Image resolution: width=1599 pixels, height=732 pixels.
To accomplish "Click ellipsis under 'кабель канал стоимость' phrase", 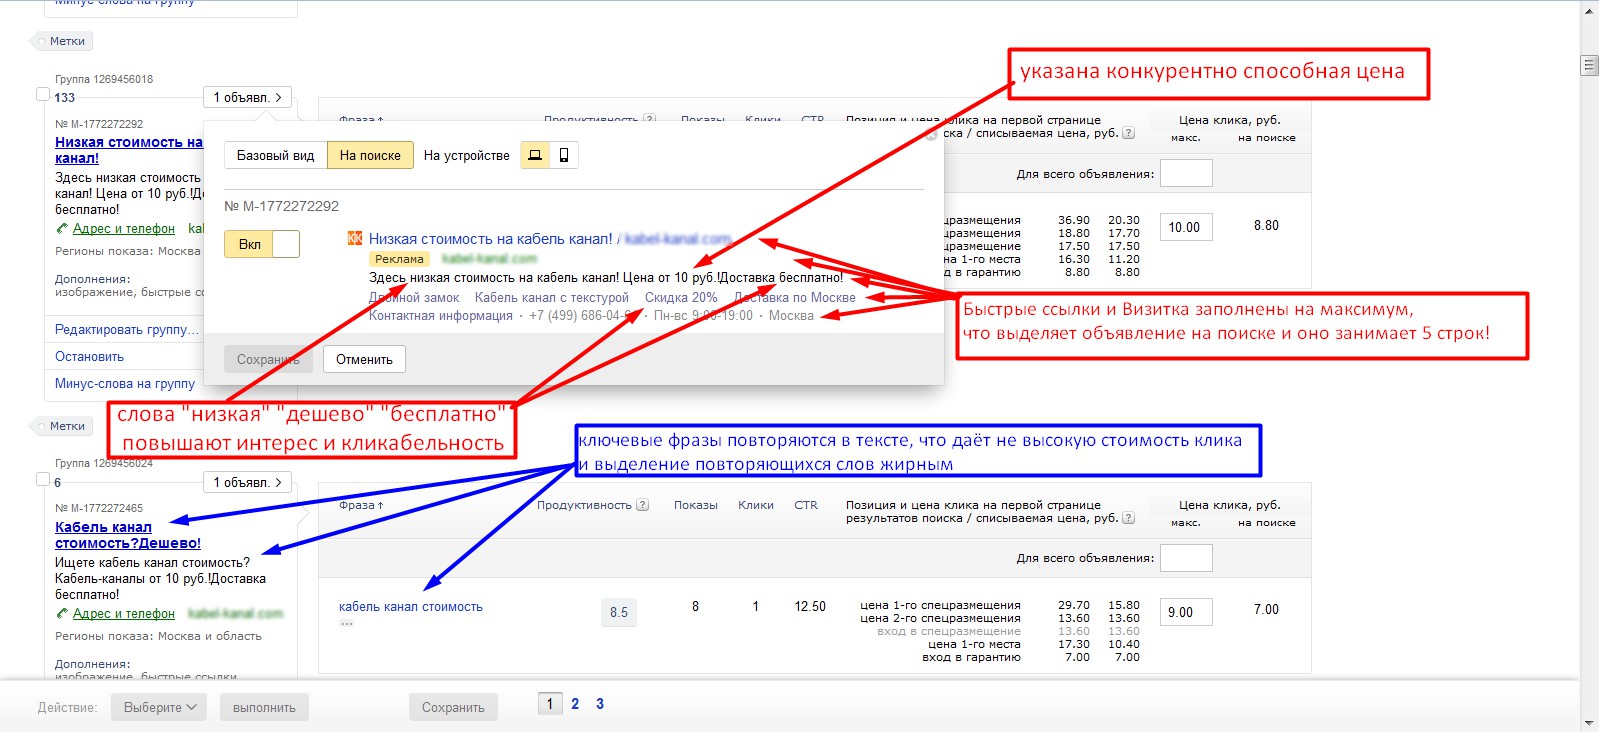I will point(346,623).
